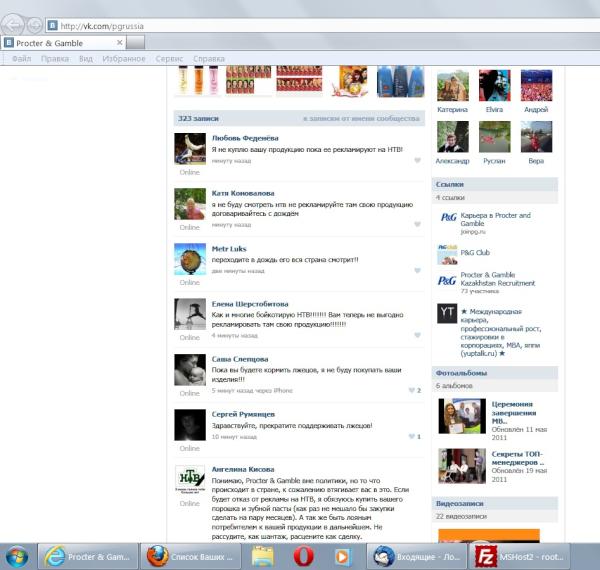Open the Фотоальбомы section header

click(x=495, y=373)
